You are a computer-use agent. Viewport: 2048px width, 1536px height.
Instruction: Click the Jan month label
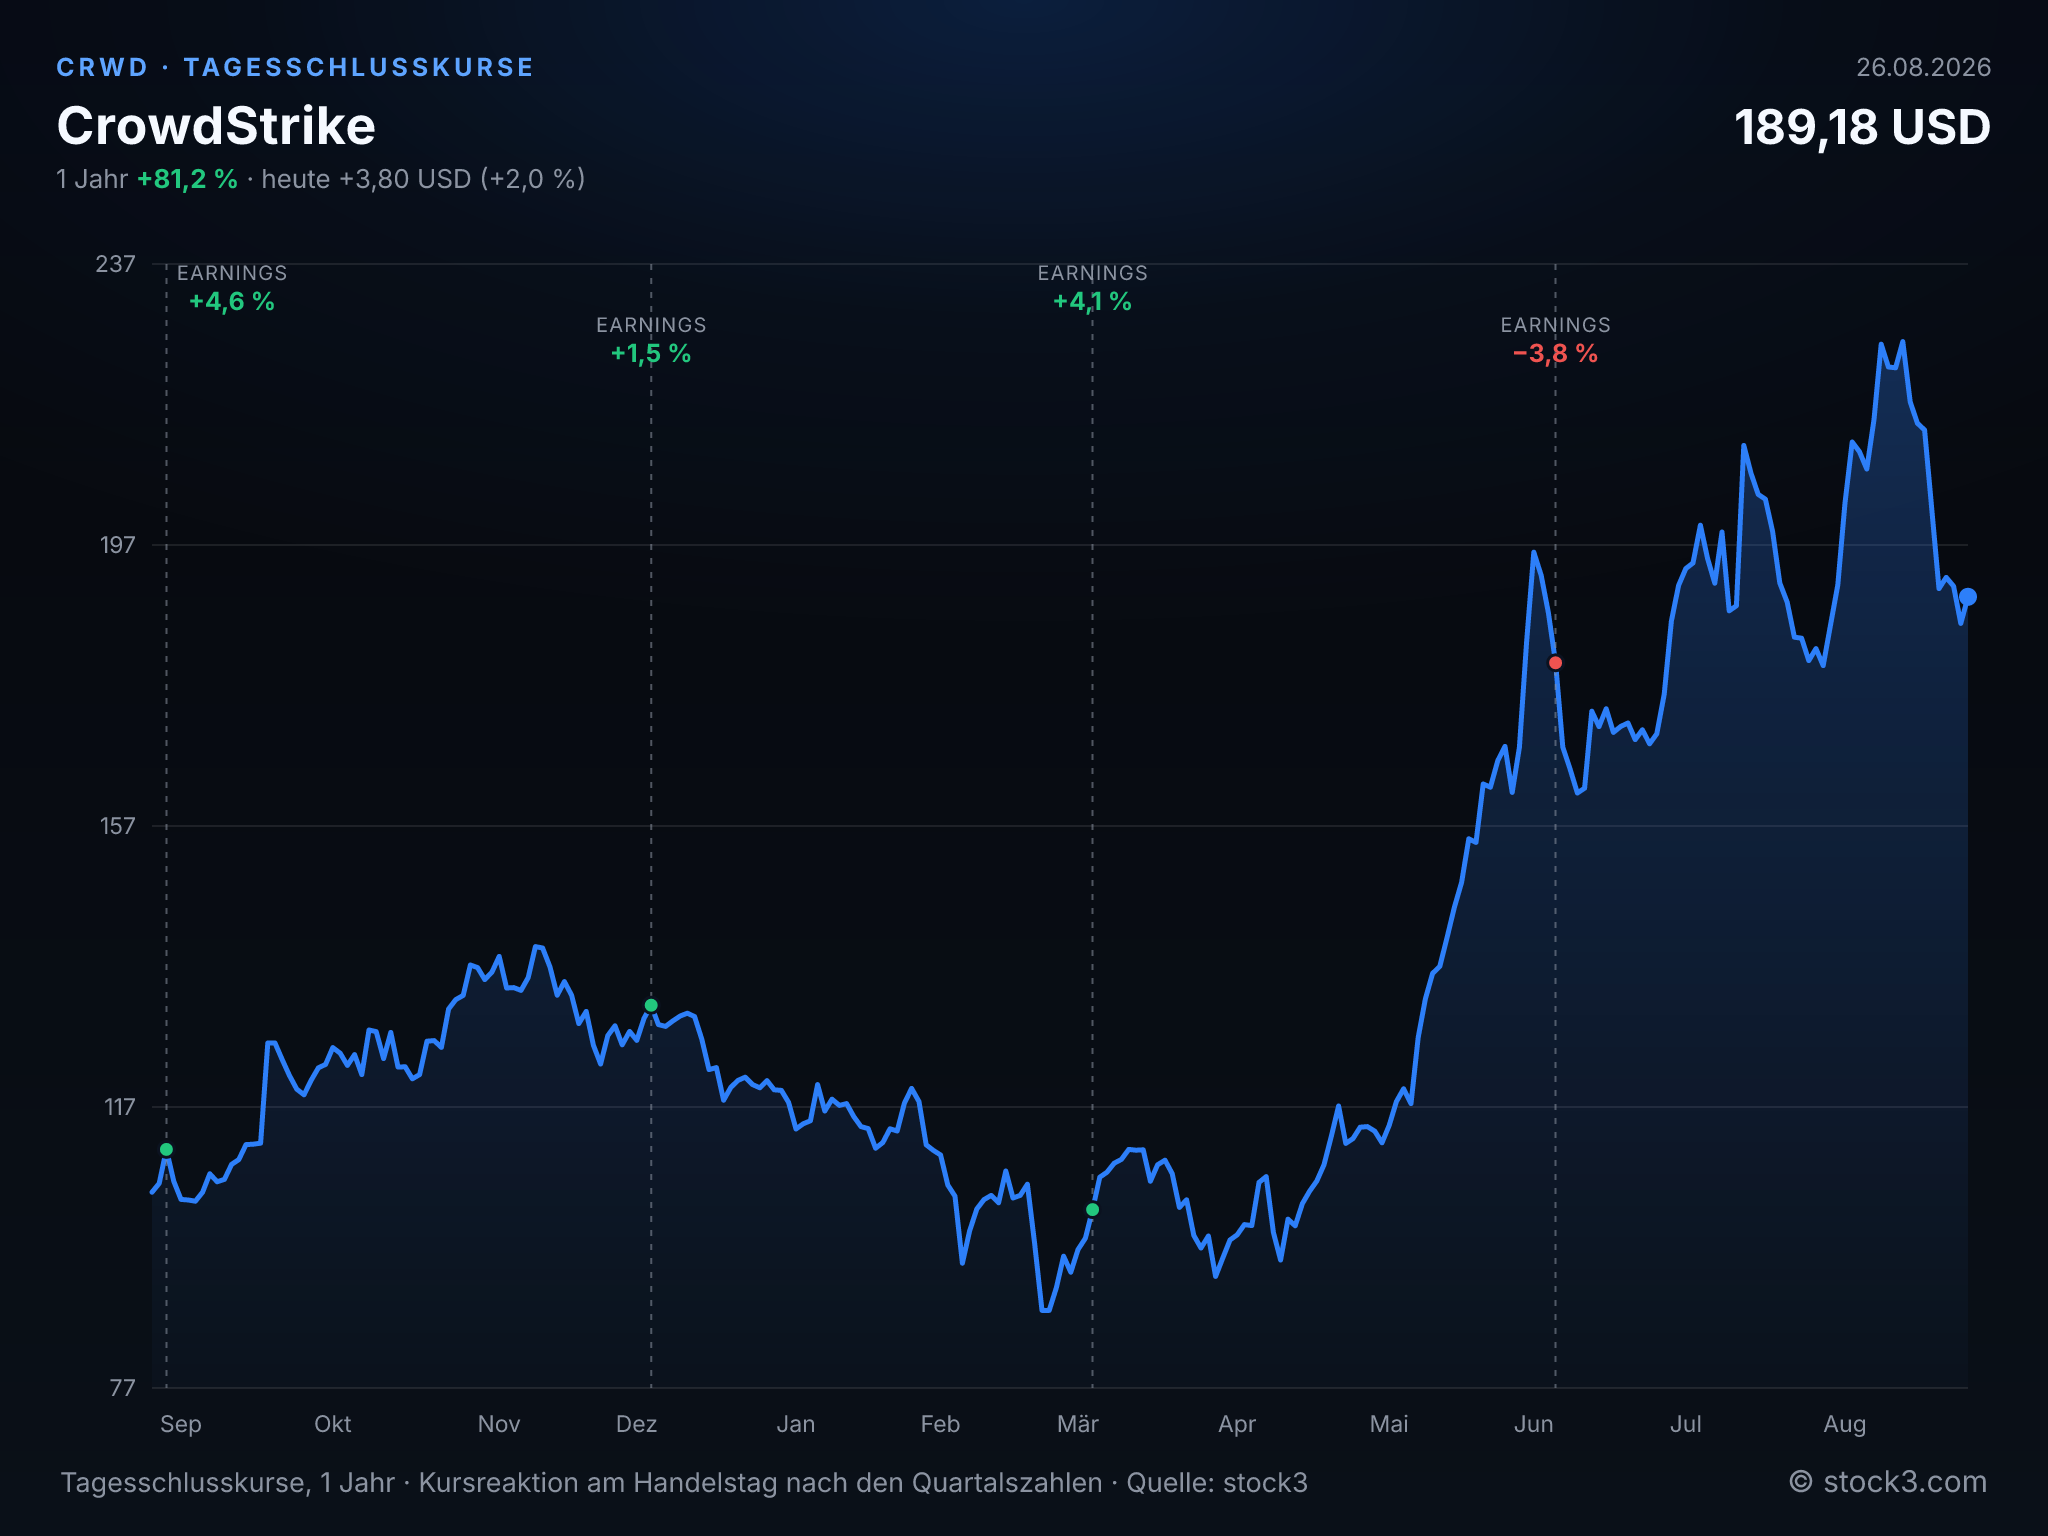coord(796,1424)
